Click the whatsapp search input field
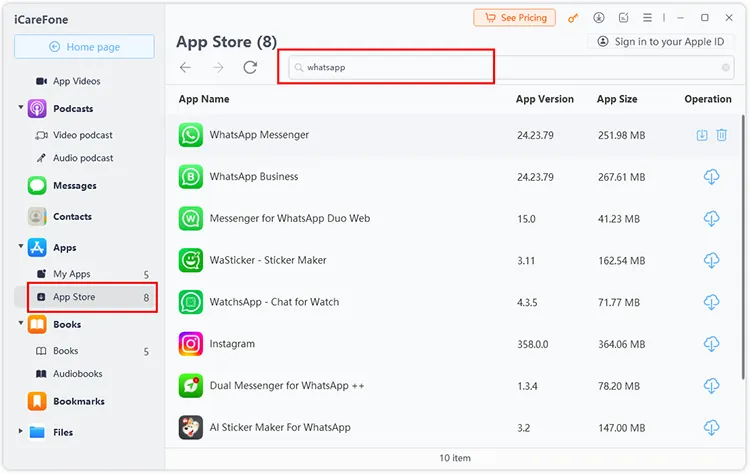Viewport: 750px width, 474px height. pos(511,67)
